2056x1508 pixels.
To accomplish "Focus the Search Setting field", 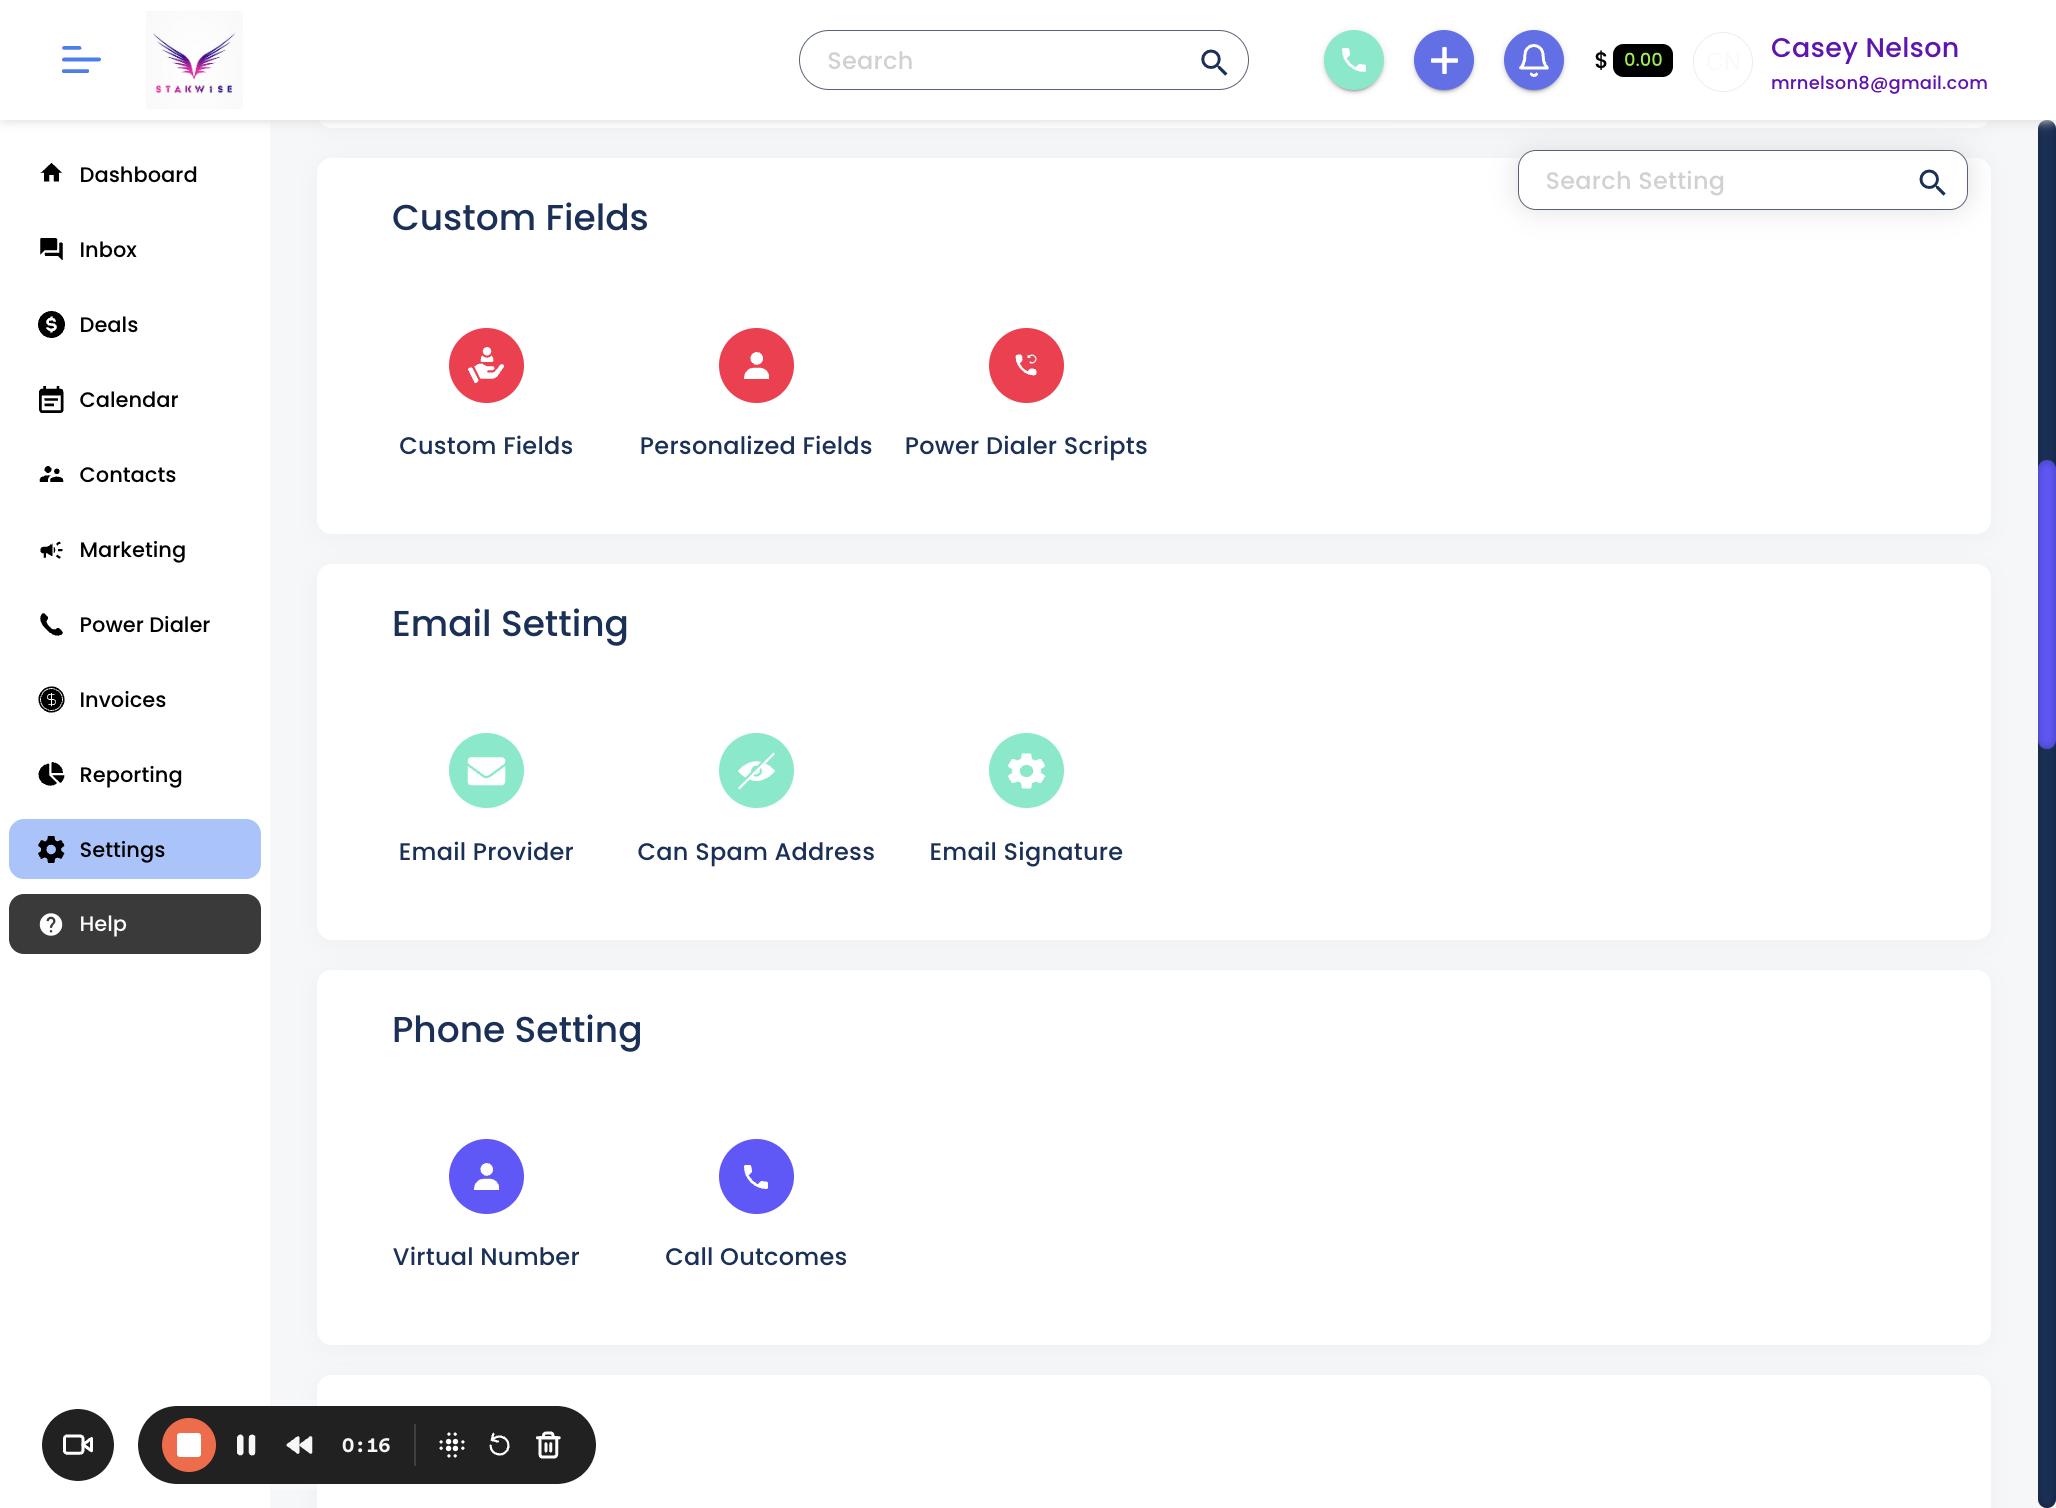I will tap(1742, 180).
